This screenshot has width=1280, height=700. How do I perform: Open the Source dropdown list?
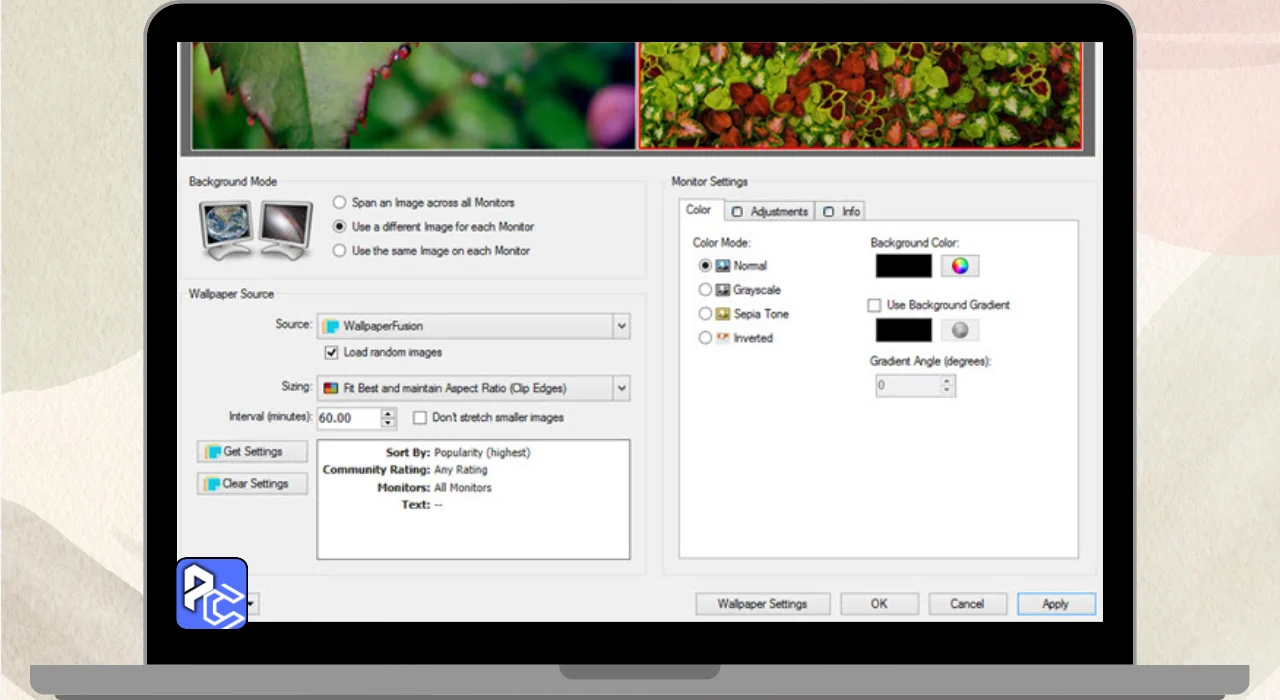tap(621, 327)
